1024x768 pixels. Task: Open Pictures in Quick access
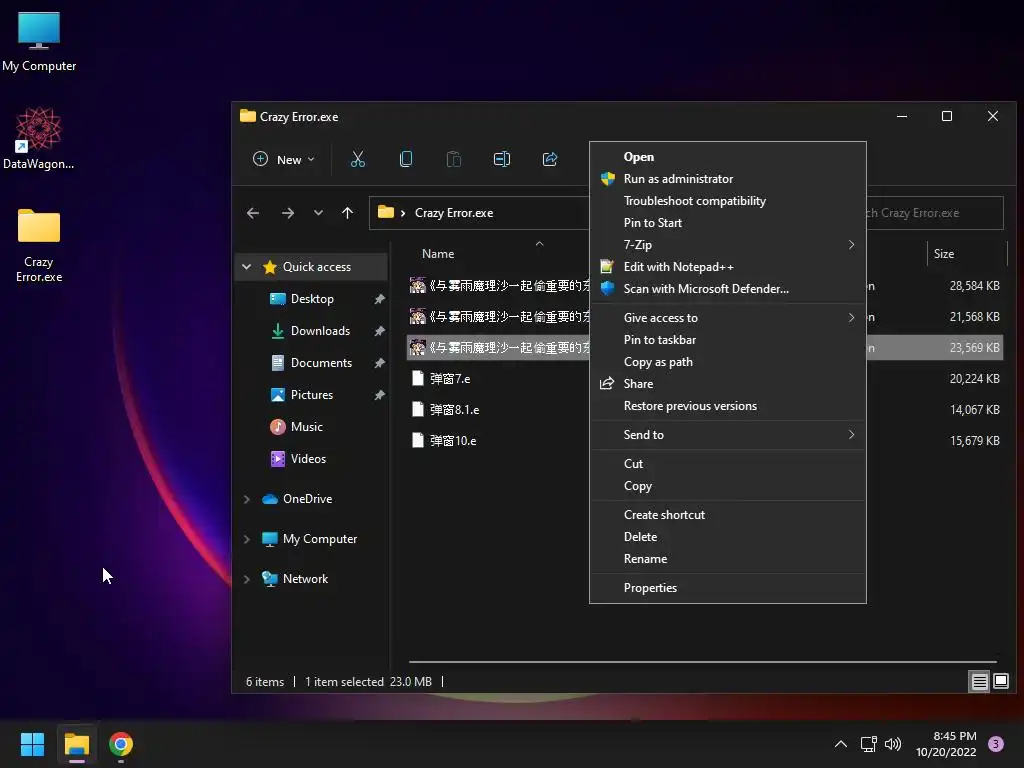click(311, 394)
